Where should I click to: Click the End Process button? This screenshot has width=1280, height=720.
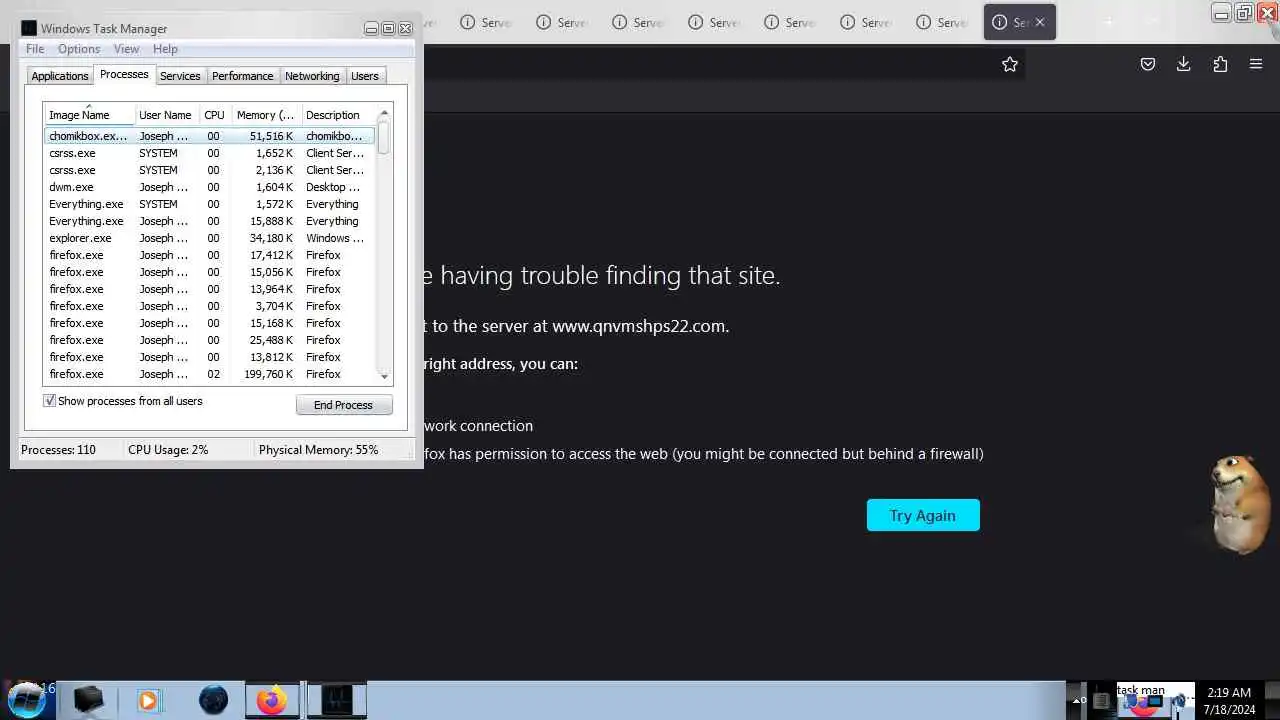344,405
